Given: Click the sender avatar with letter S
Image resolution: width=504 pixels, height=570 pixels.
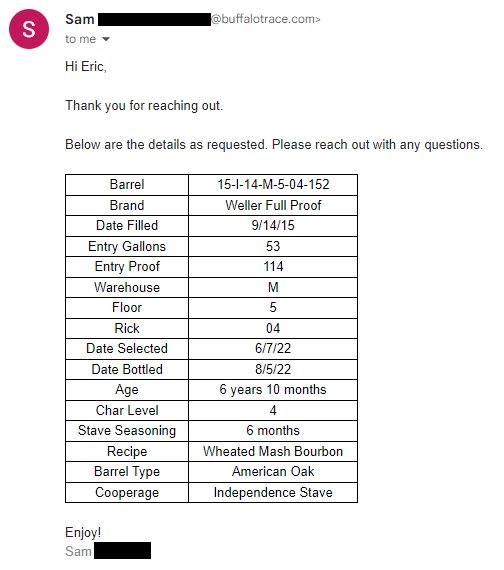Looking at the screenshot, I should (29, 29).
